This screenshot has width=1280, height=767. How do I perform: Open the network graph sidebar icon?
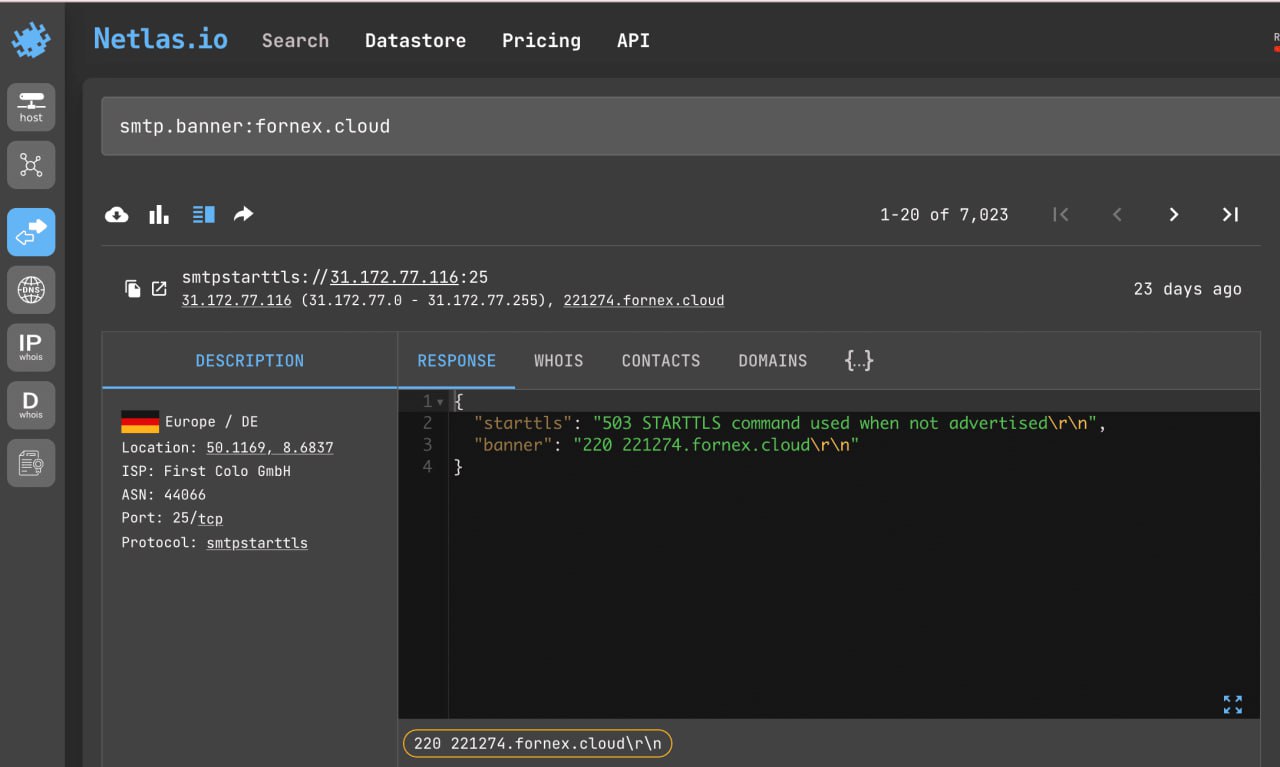[31, 165]
